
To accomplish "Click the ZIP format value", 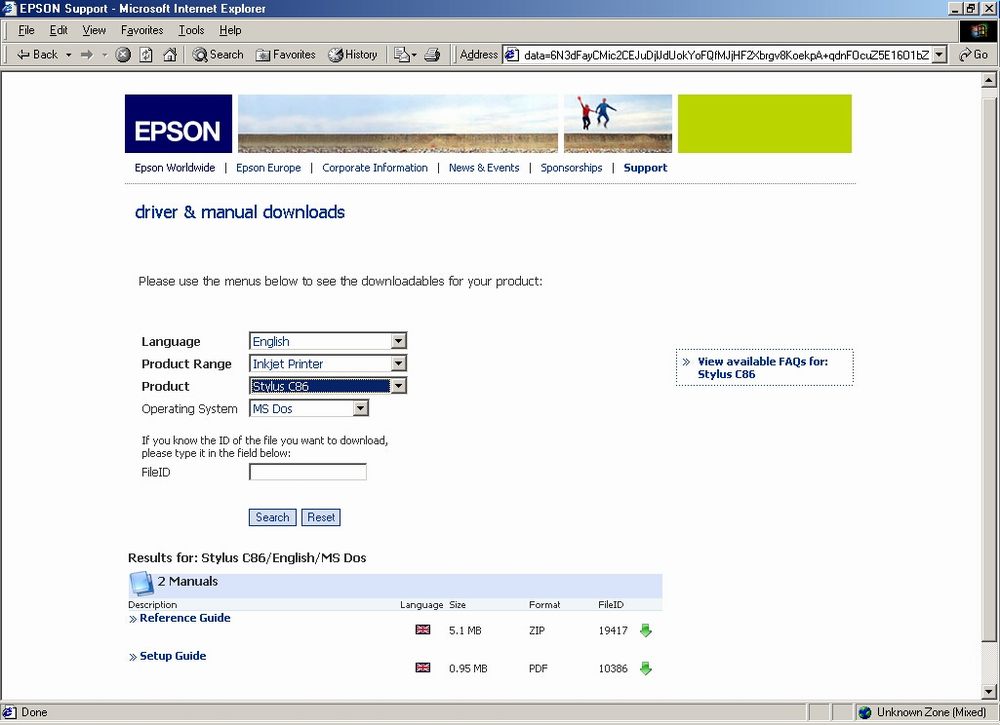I will [537, 631].
